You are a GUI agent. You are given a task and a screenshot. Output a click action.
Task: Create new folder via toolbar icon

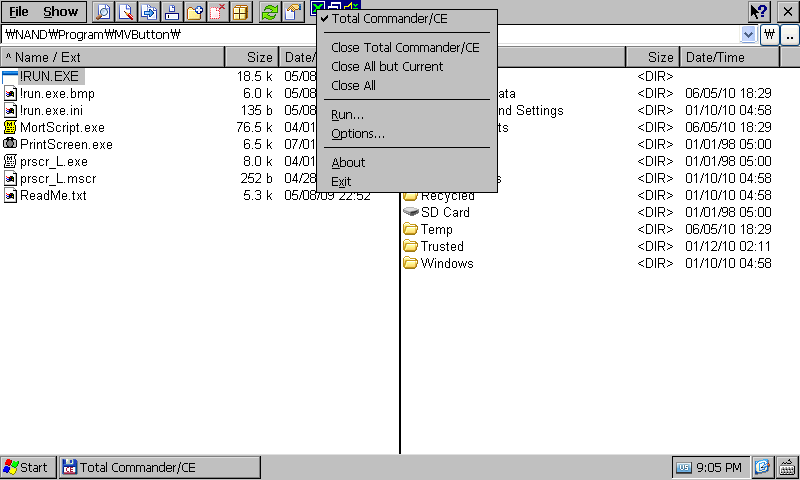(194, 12)
